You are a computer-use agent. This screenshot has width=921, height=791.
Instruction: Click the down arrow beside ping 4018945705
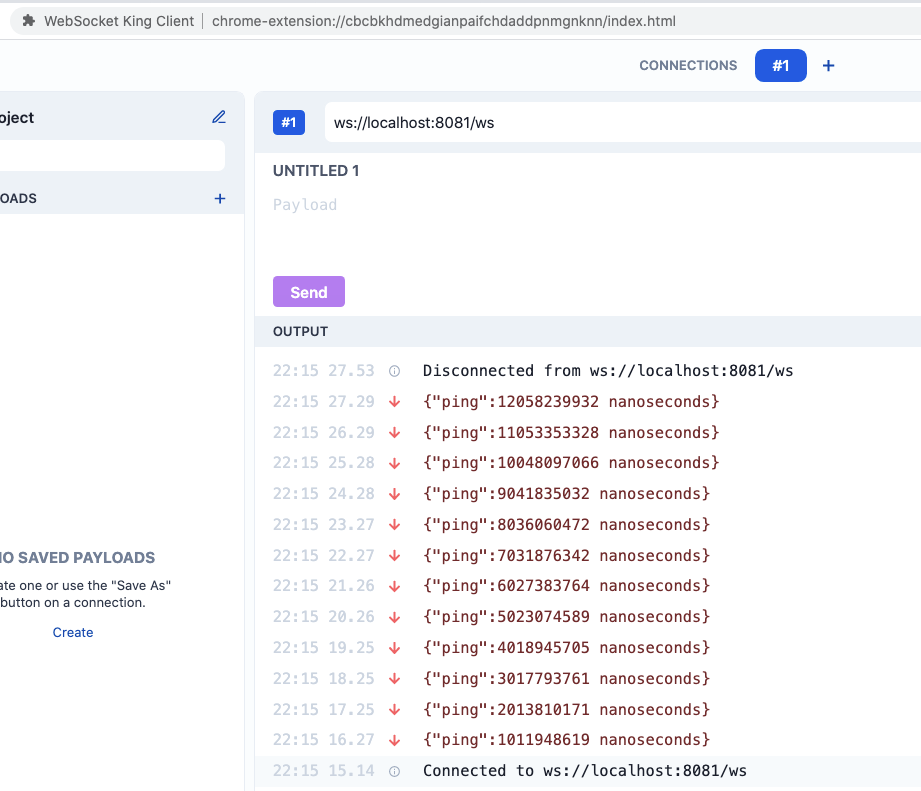pyautogui.click(x=395, y=648)
